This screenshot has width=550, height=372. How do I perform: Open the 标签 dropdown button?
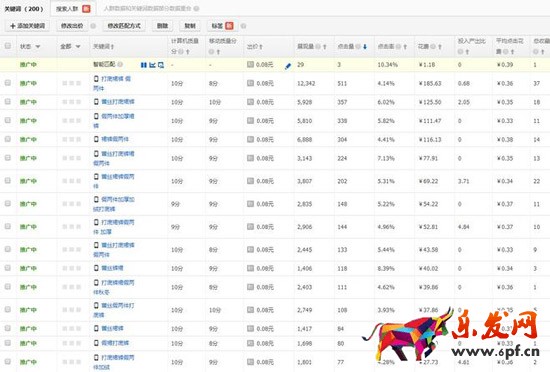pyautogui.click(x=222, y=26)
